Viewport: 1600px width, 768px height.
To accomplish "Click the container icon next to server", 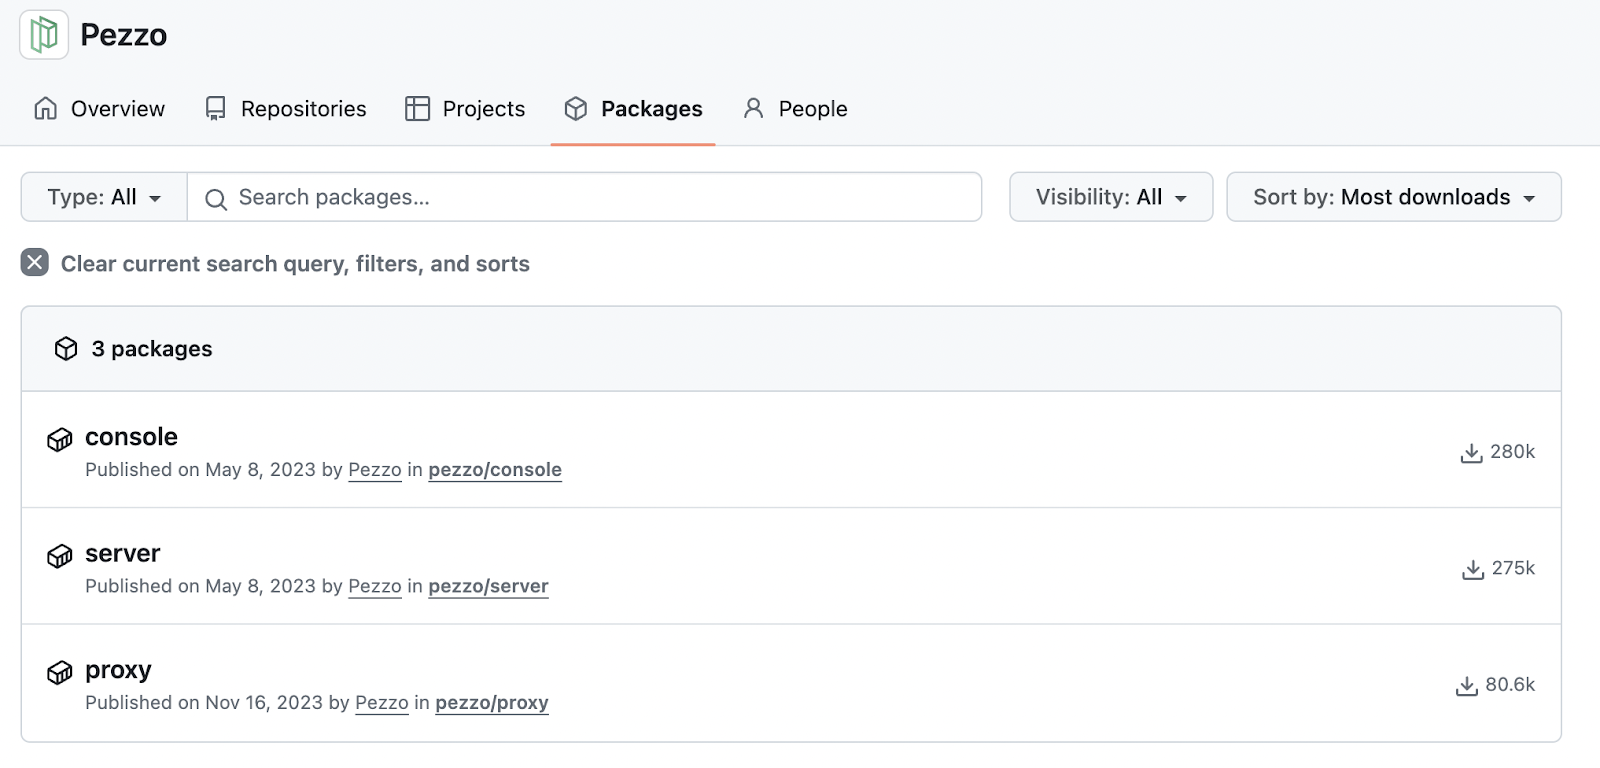I will tap(60, 556).
